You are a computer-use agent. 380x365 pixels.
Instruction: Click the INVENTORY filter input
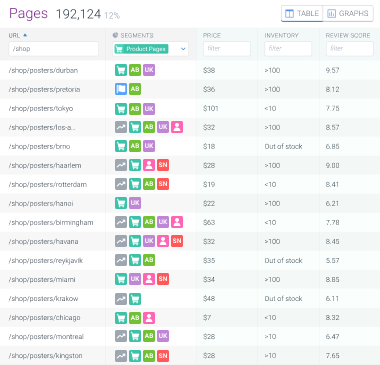click(x=288, y=49)
